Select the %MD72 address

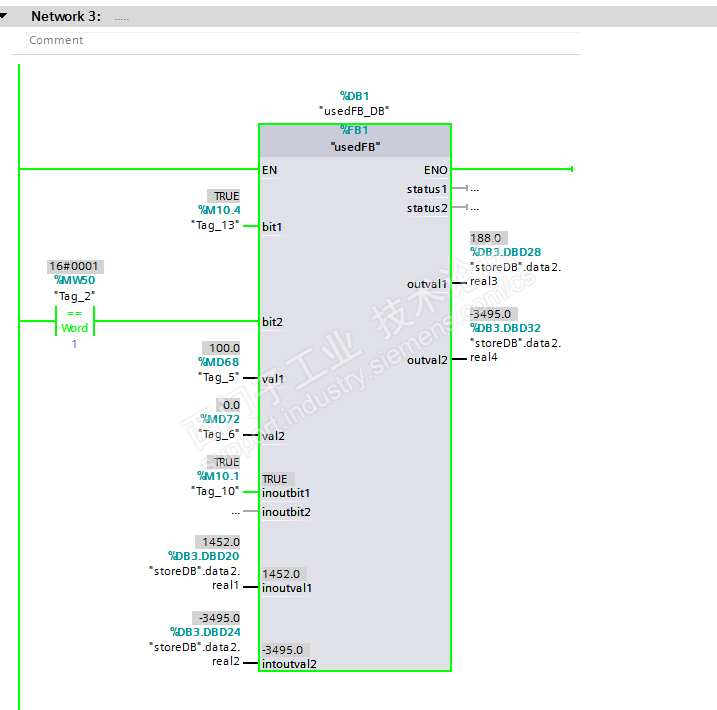[x=219, y=419]
